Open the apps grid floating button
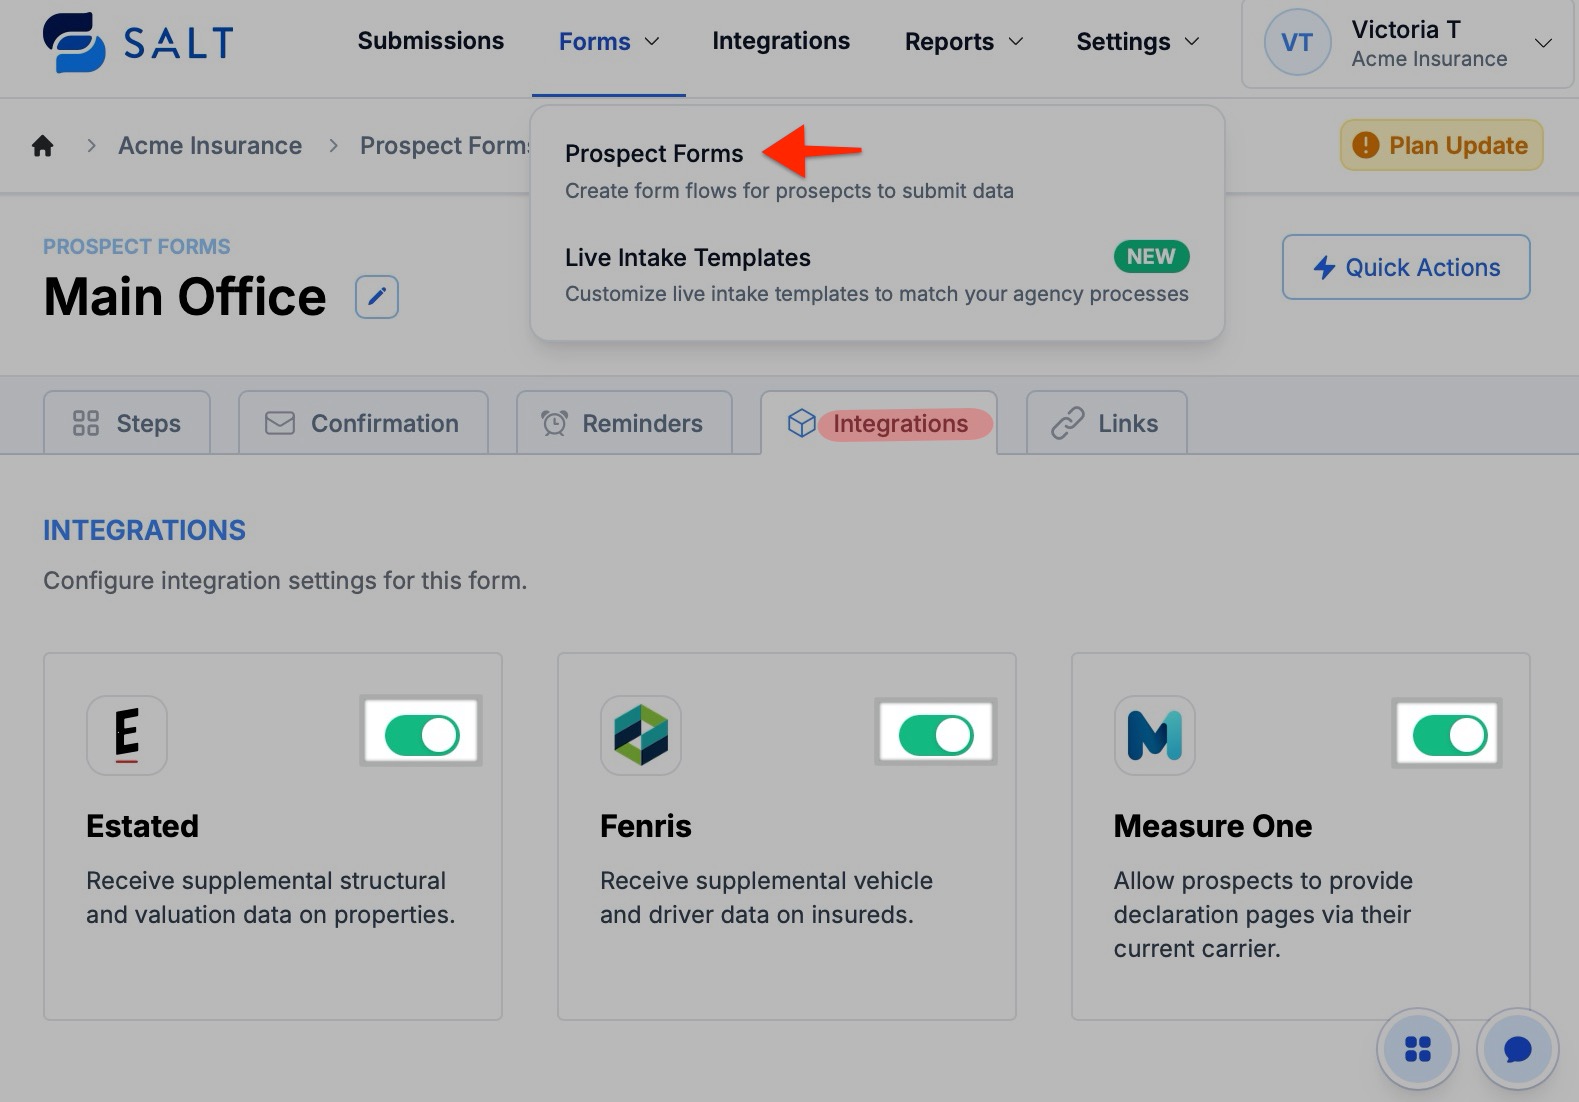The height and width of the screenshot is (1102, 1579). pyautogui.click(x=1417, y=1049)
